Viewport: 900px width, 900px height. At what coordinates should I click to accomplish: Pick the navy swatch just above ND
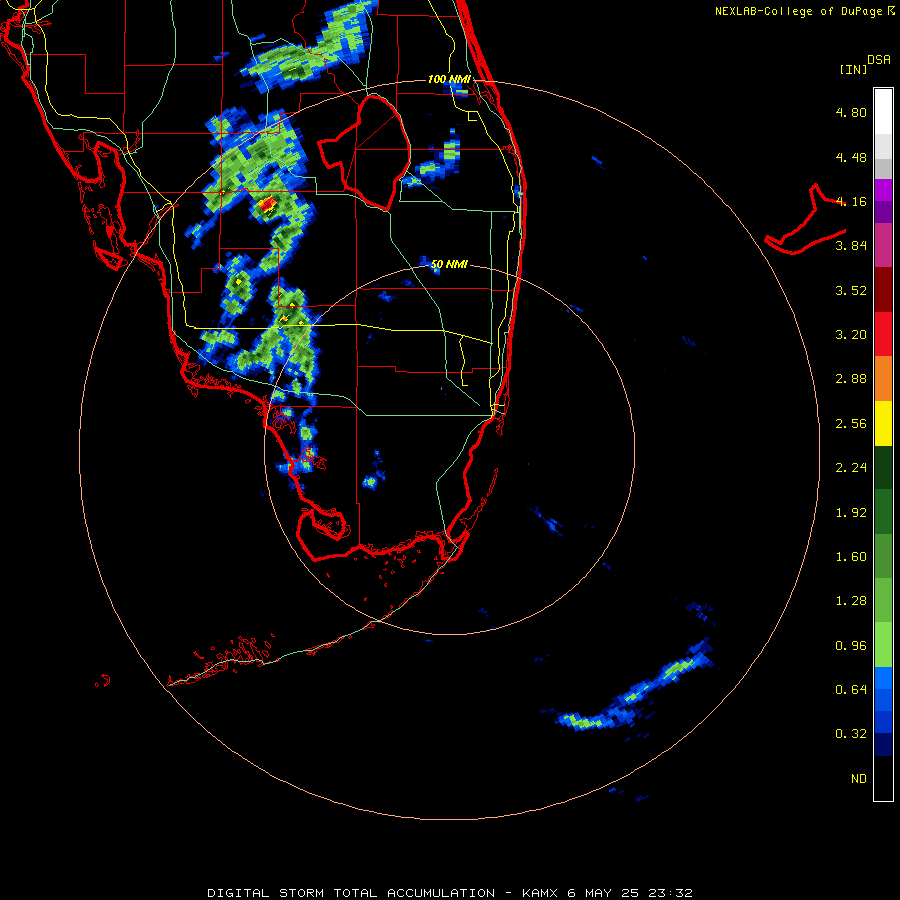pyautogui.click(x=883, y=744)
